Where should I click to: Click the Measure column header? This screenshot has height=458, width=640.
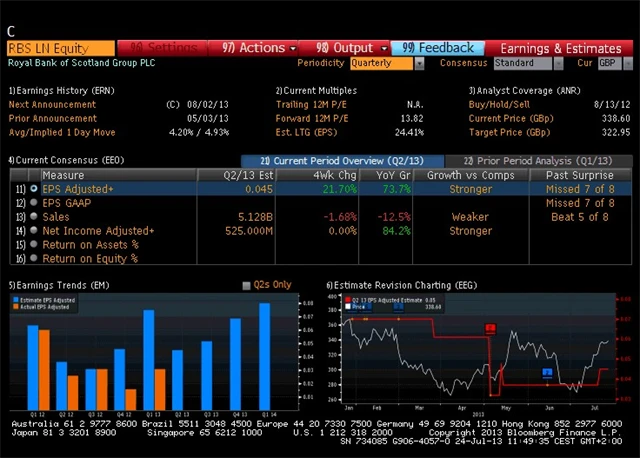(x=118, y=175)
